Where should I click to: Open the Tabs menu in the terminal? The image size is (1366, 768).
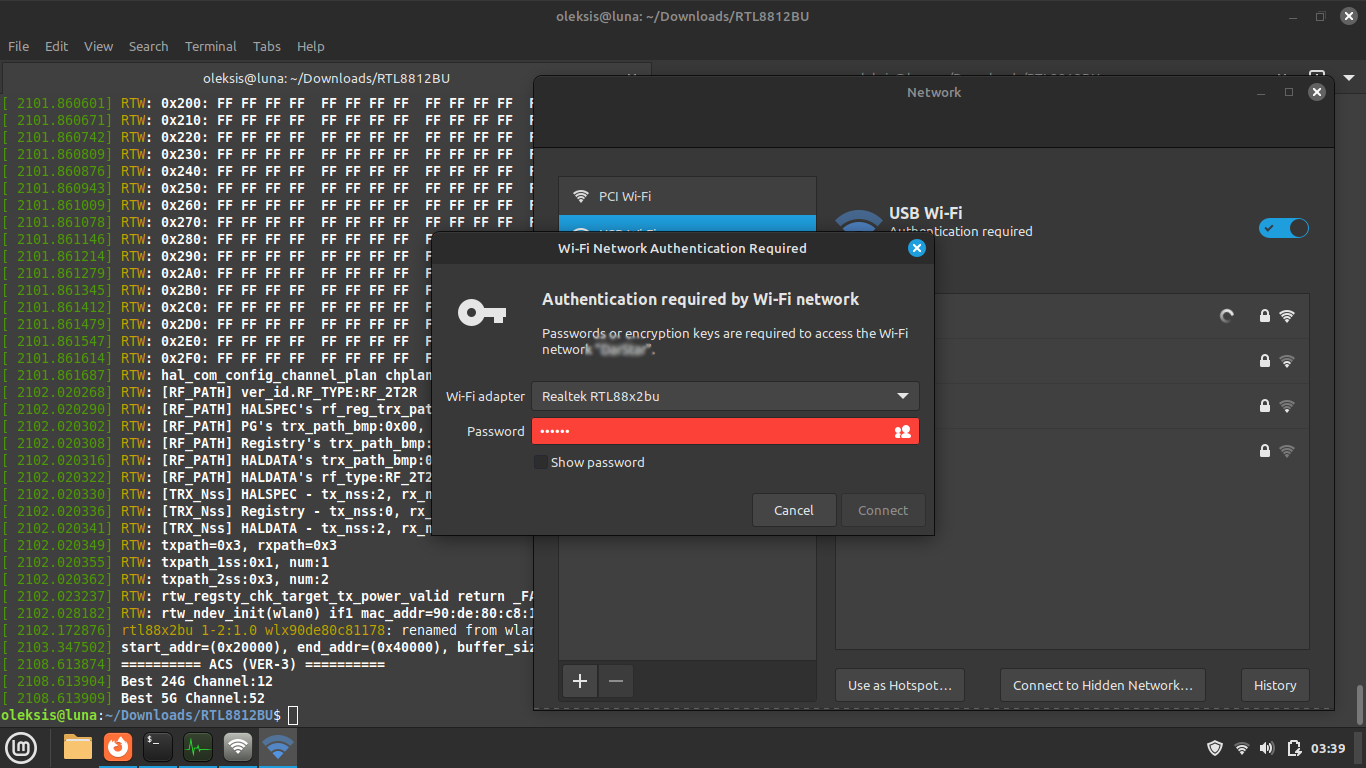coord(267,46)
